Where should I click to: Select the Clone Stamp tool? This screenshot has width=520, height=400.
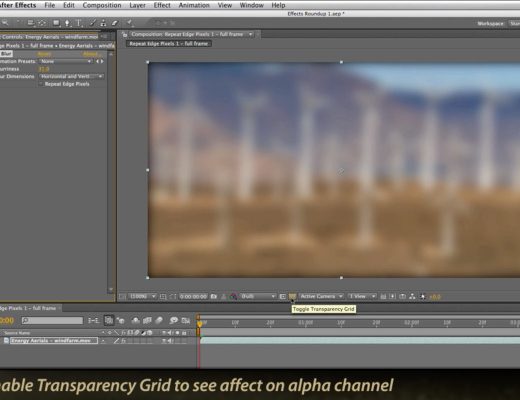point(103,23)
